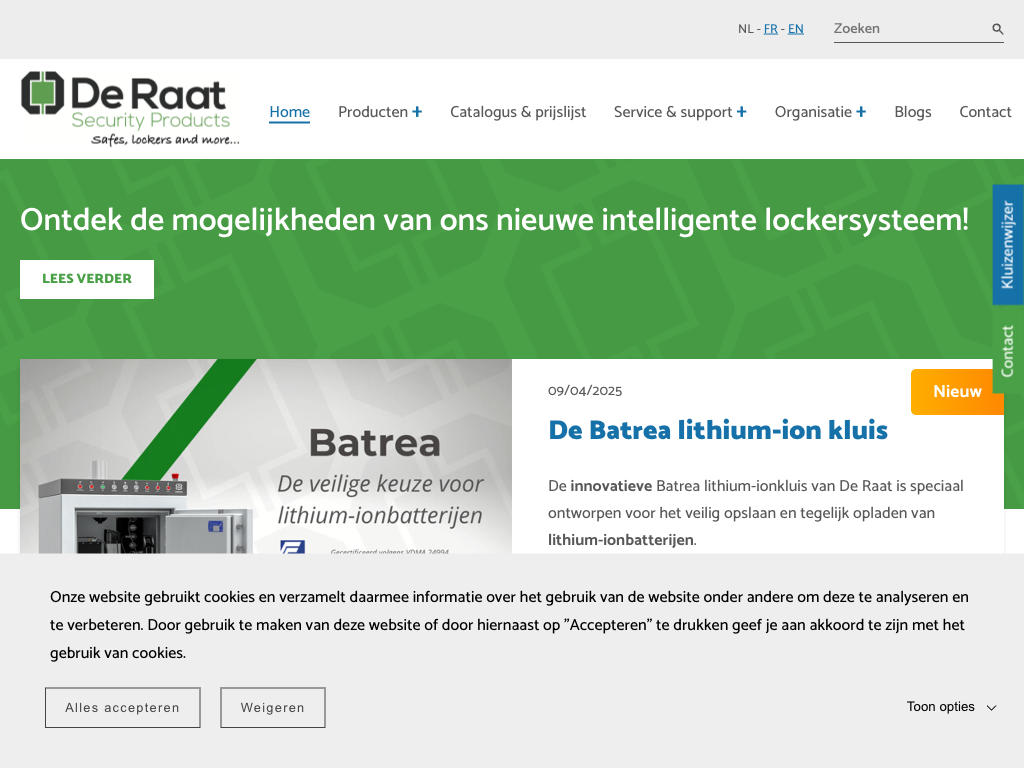
Task: Focus the Zoeken search field
Action: 905,29
